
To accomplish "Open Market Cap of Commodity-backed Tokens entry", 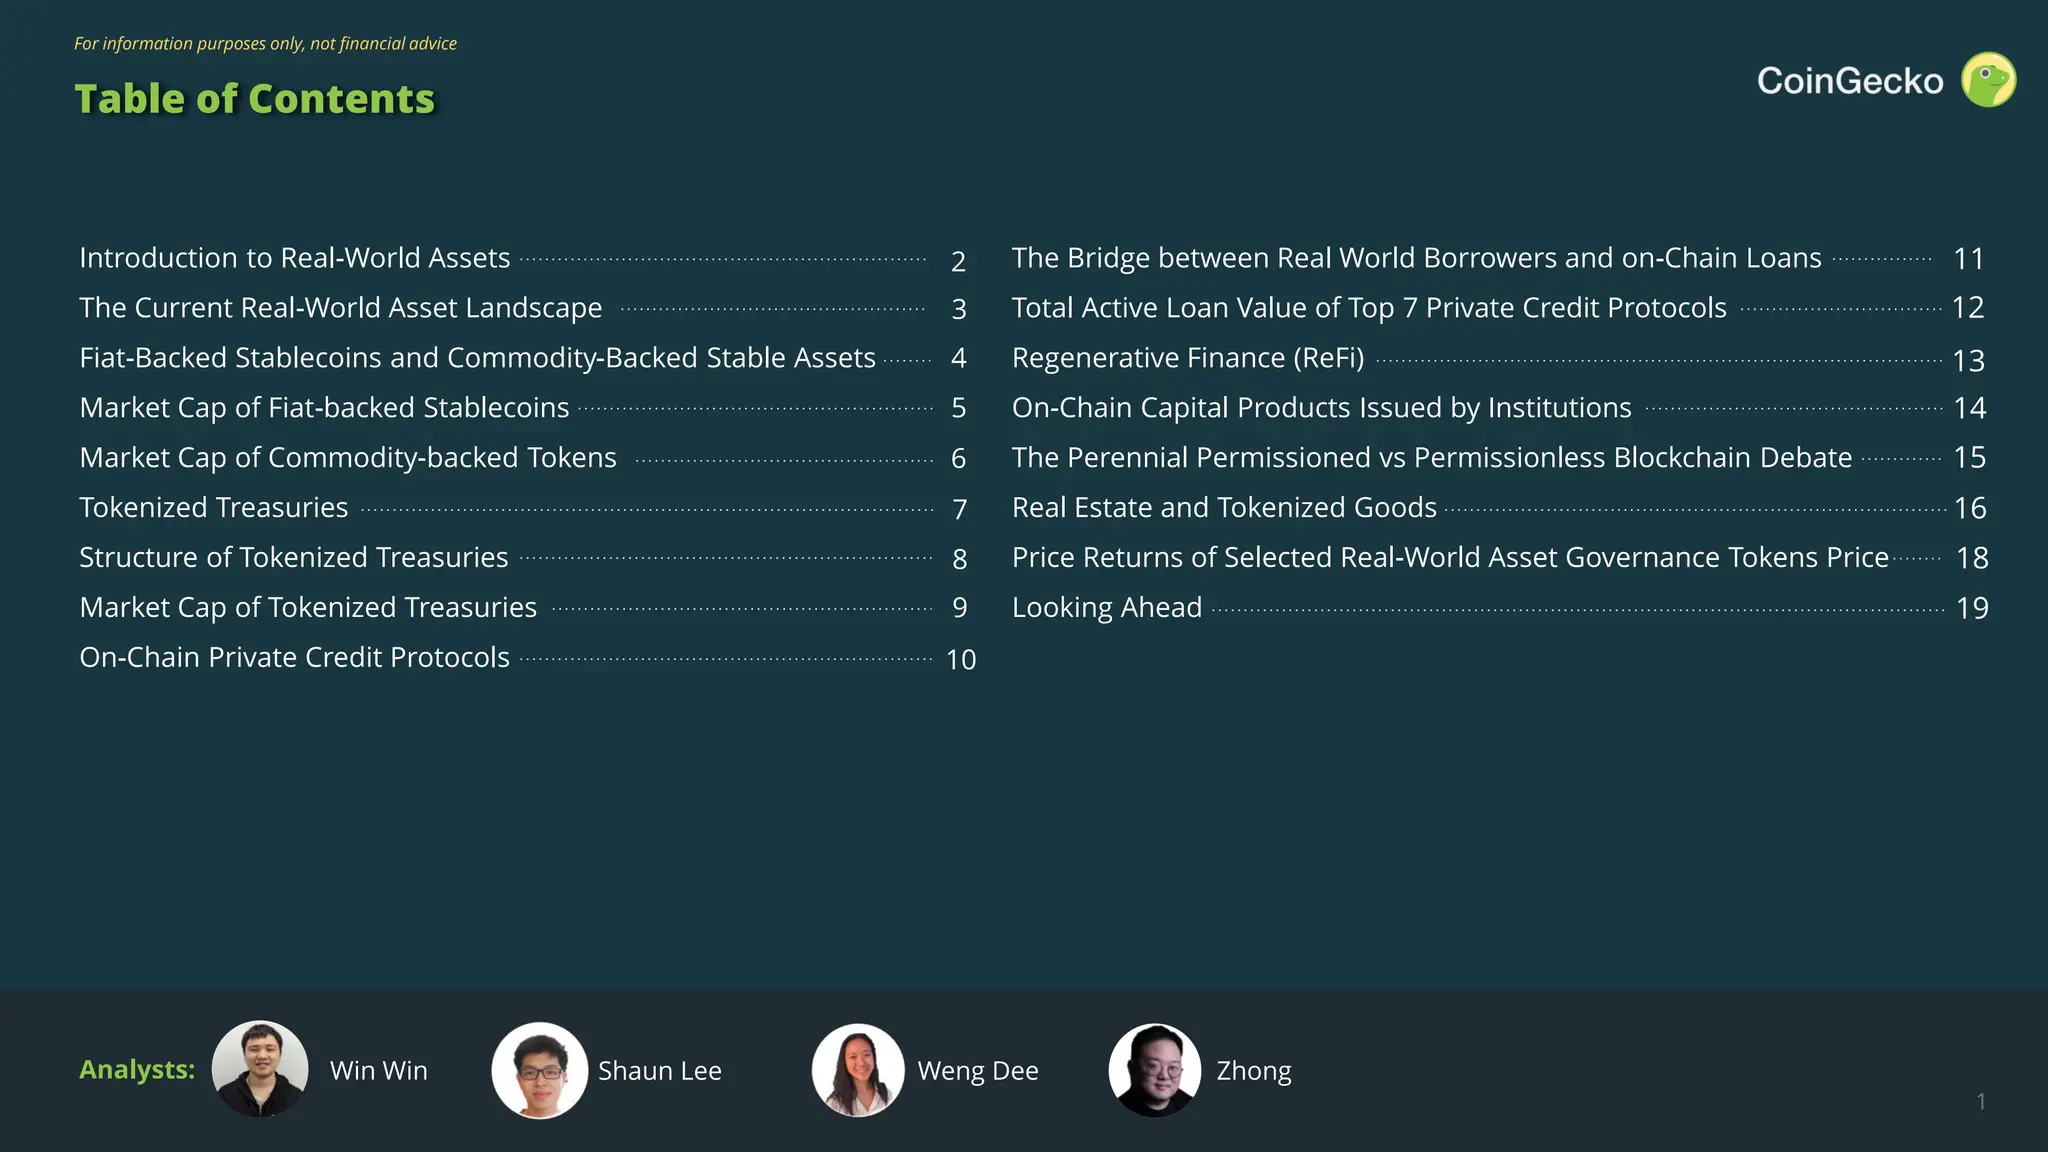I will pos(348,458).
